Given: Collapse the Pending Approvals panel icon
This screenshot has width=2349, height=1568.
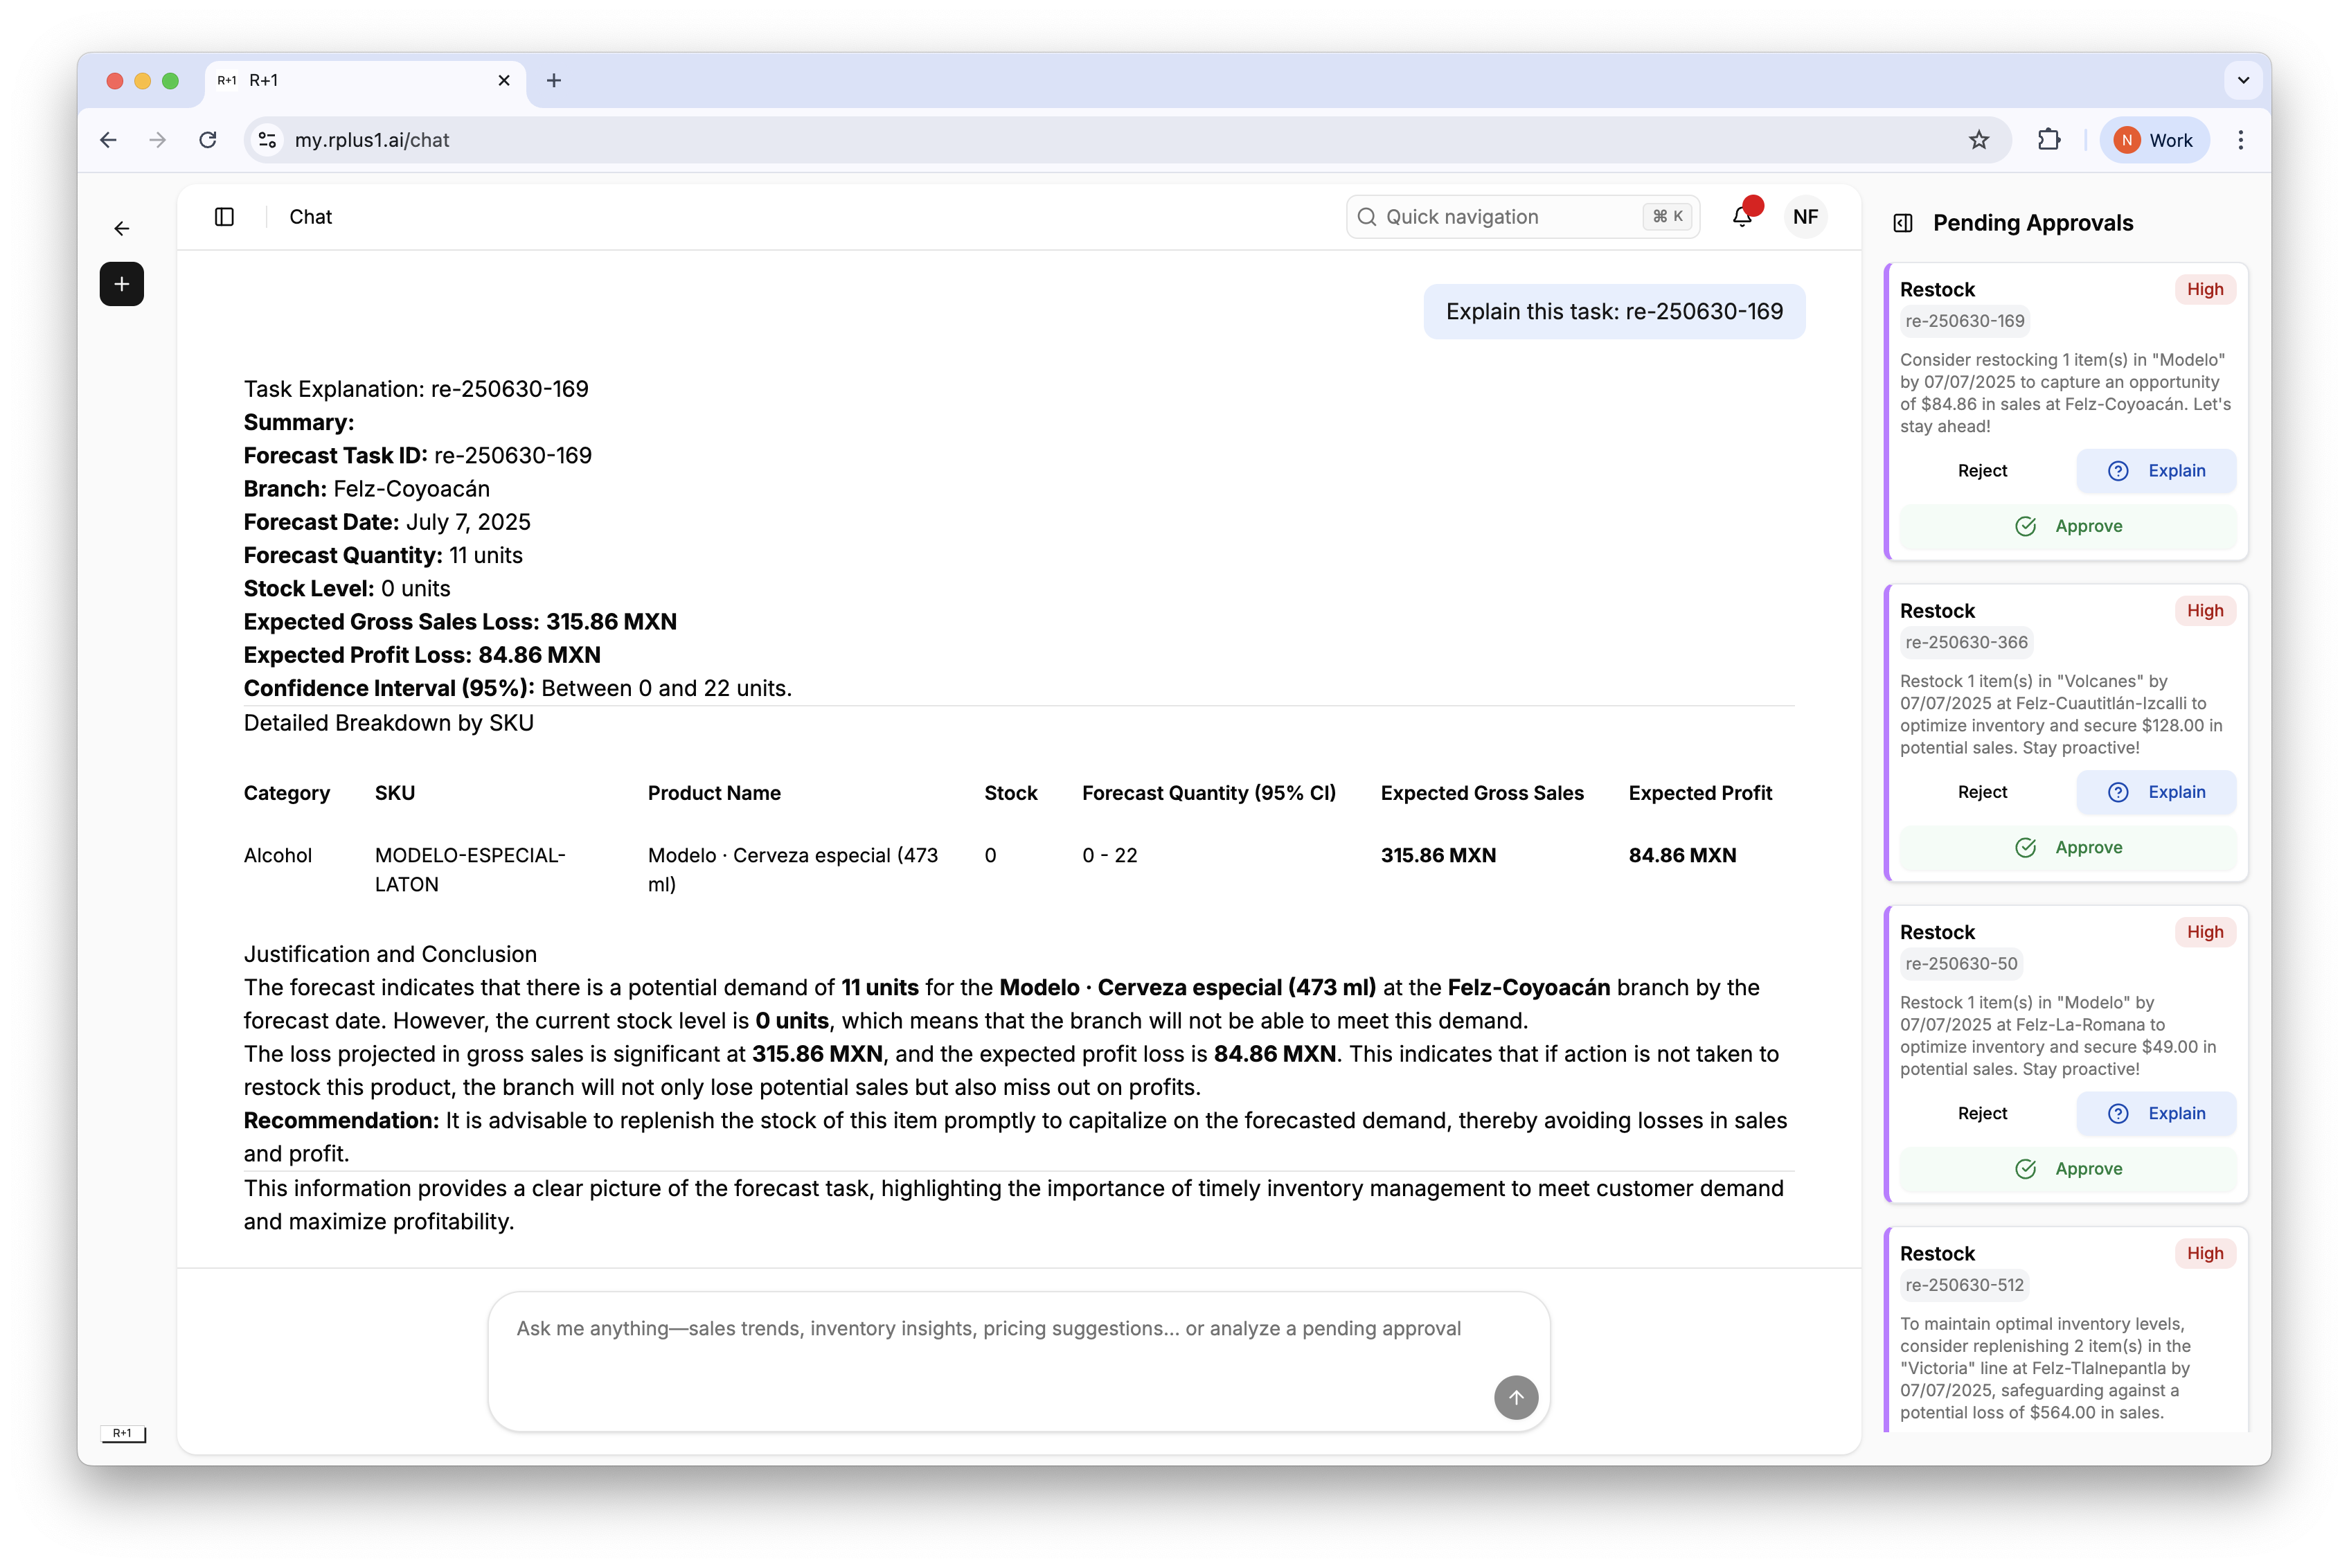Looking at the screenshot, I should pyautogui.click(x=1903, y=223).
